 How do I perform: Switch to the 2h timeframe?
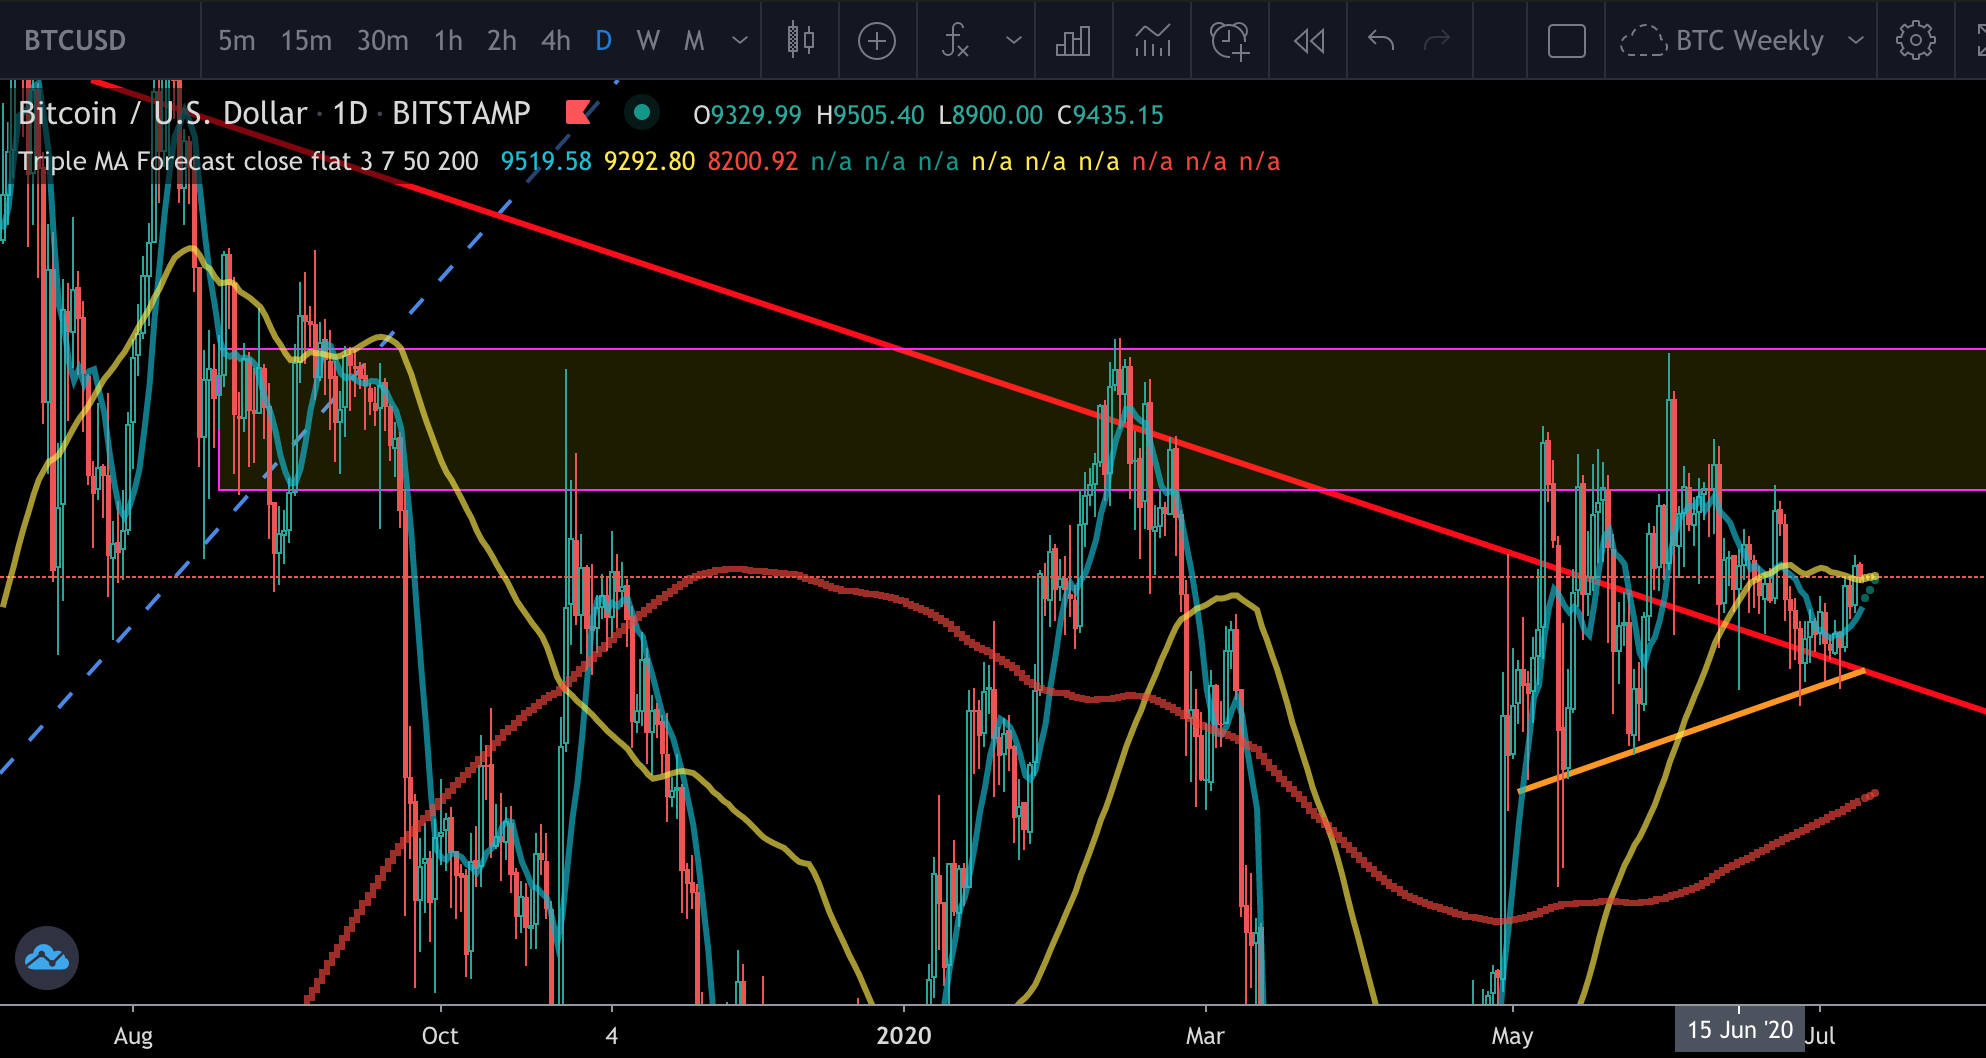coord(502,41)
